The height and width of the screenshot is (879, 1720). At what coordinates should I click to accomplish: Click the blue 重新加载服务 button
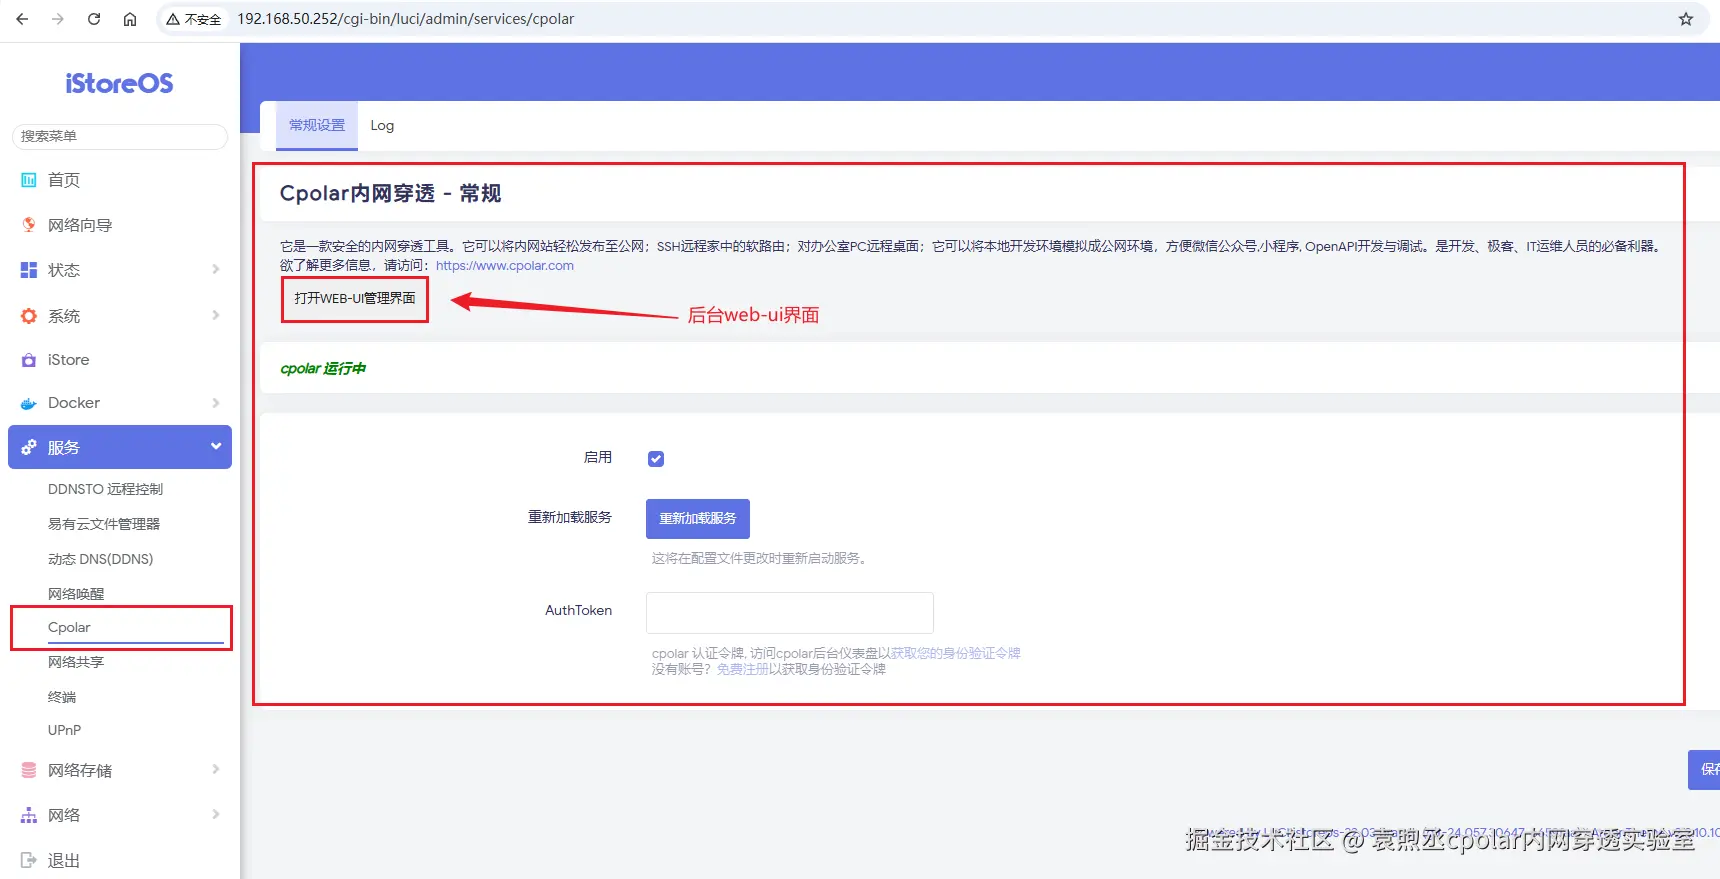coord(698,518)
